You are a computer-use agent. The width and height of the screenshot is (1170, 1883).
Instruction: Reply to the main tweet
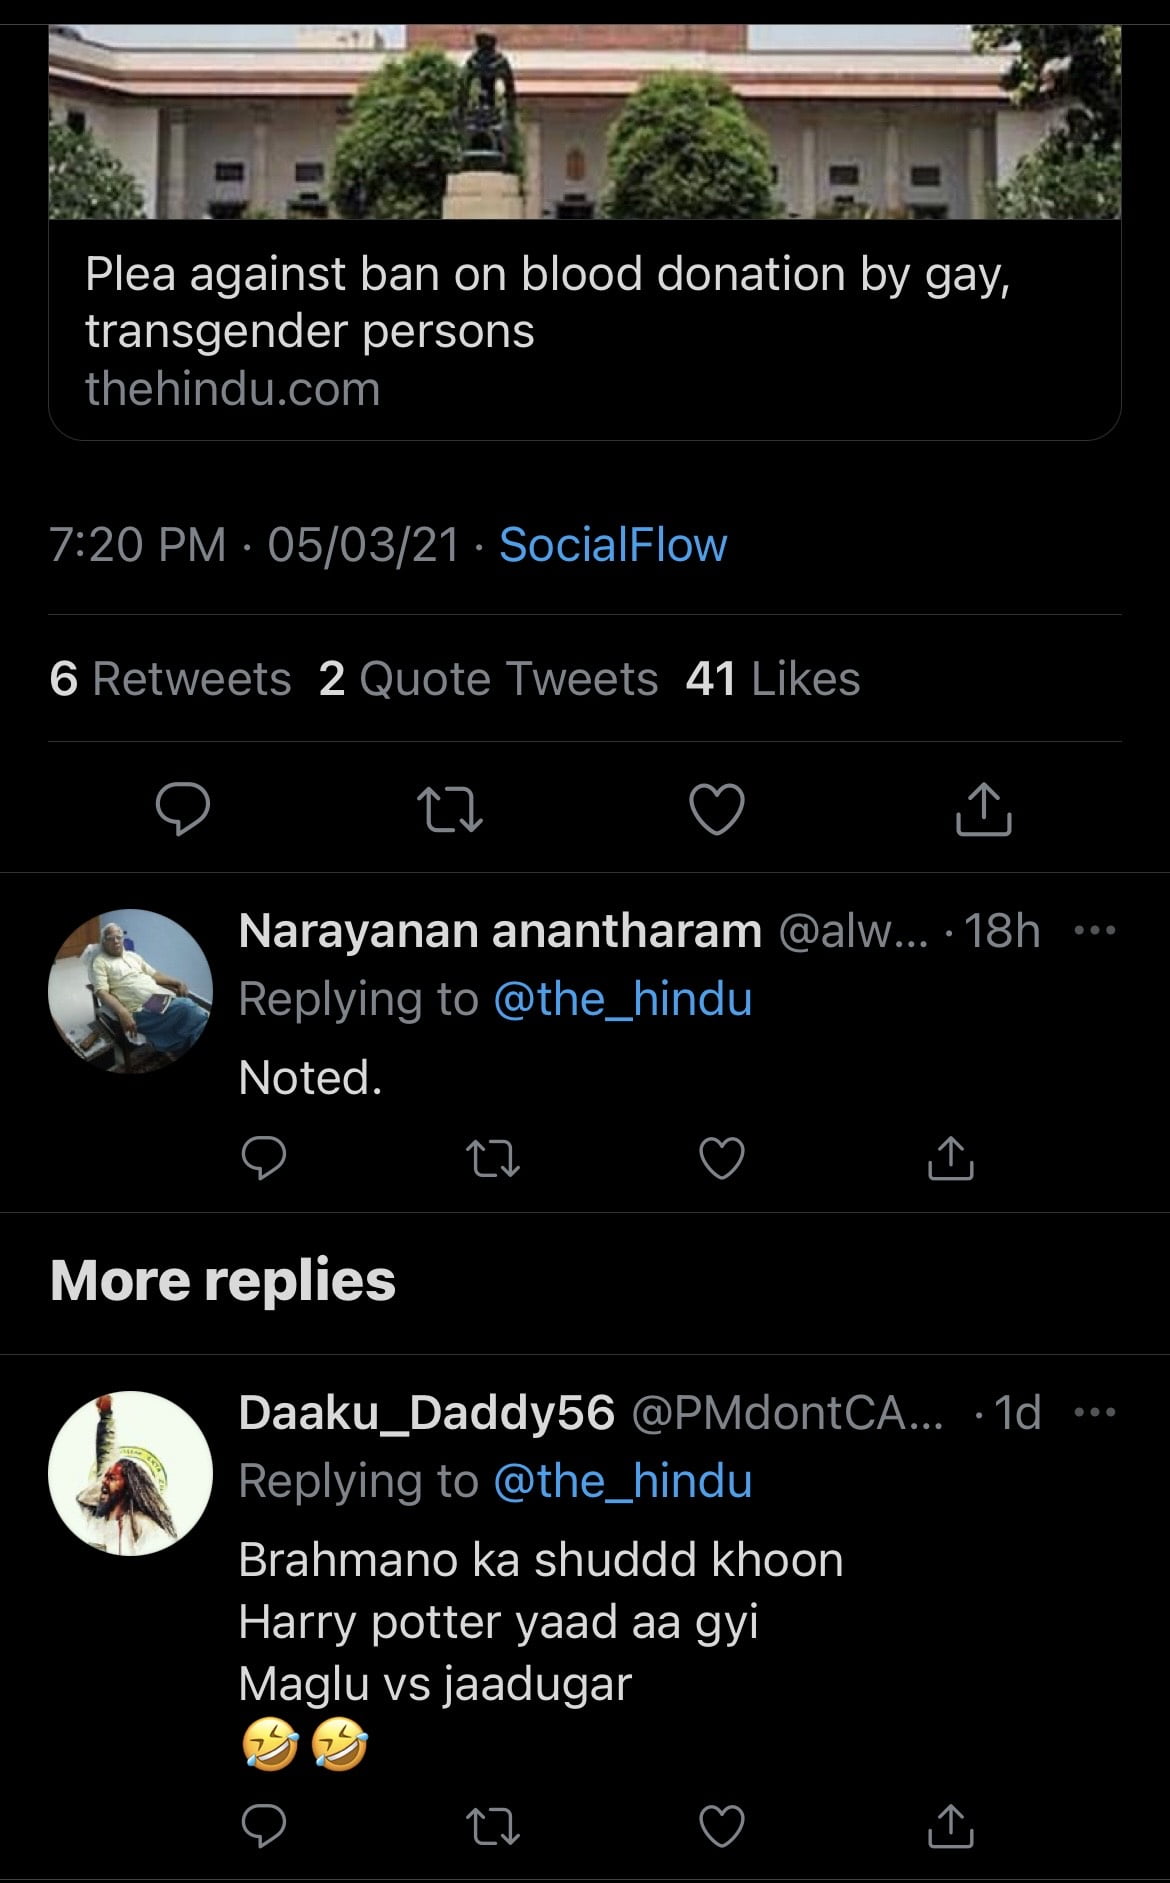pos(183,809)
